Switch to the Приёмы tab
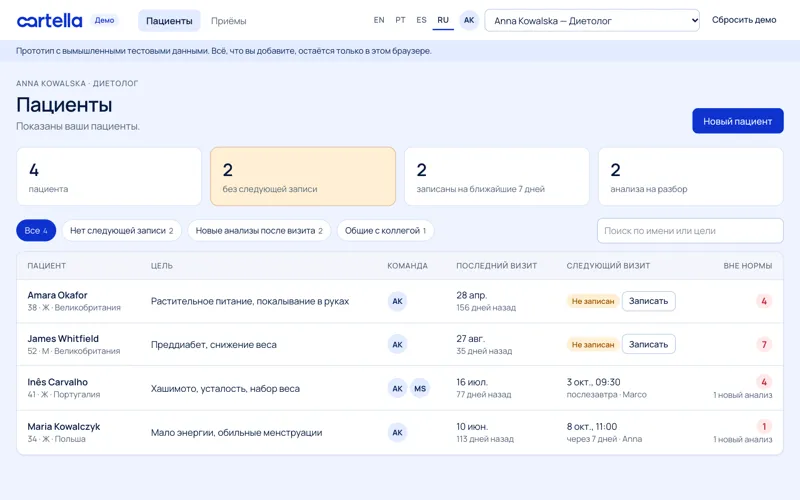This screenshot has width=800, height=500. 229,21
